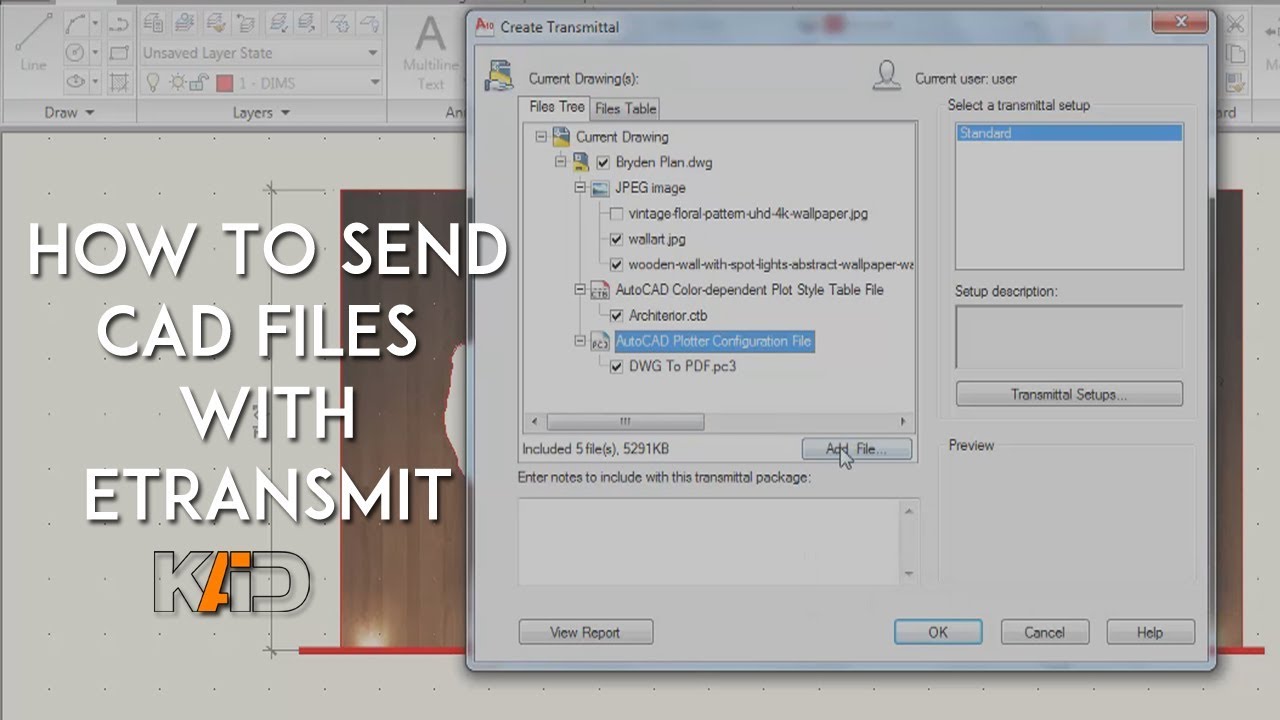Uncheck the wooden-wall-with-spot-lights image checkbox
1280x720 pixels.
click(x=616, y=265)
